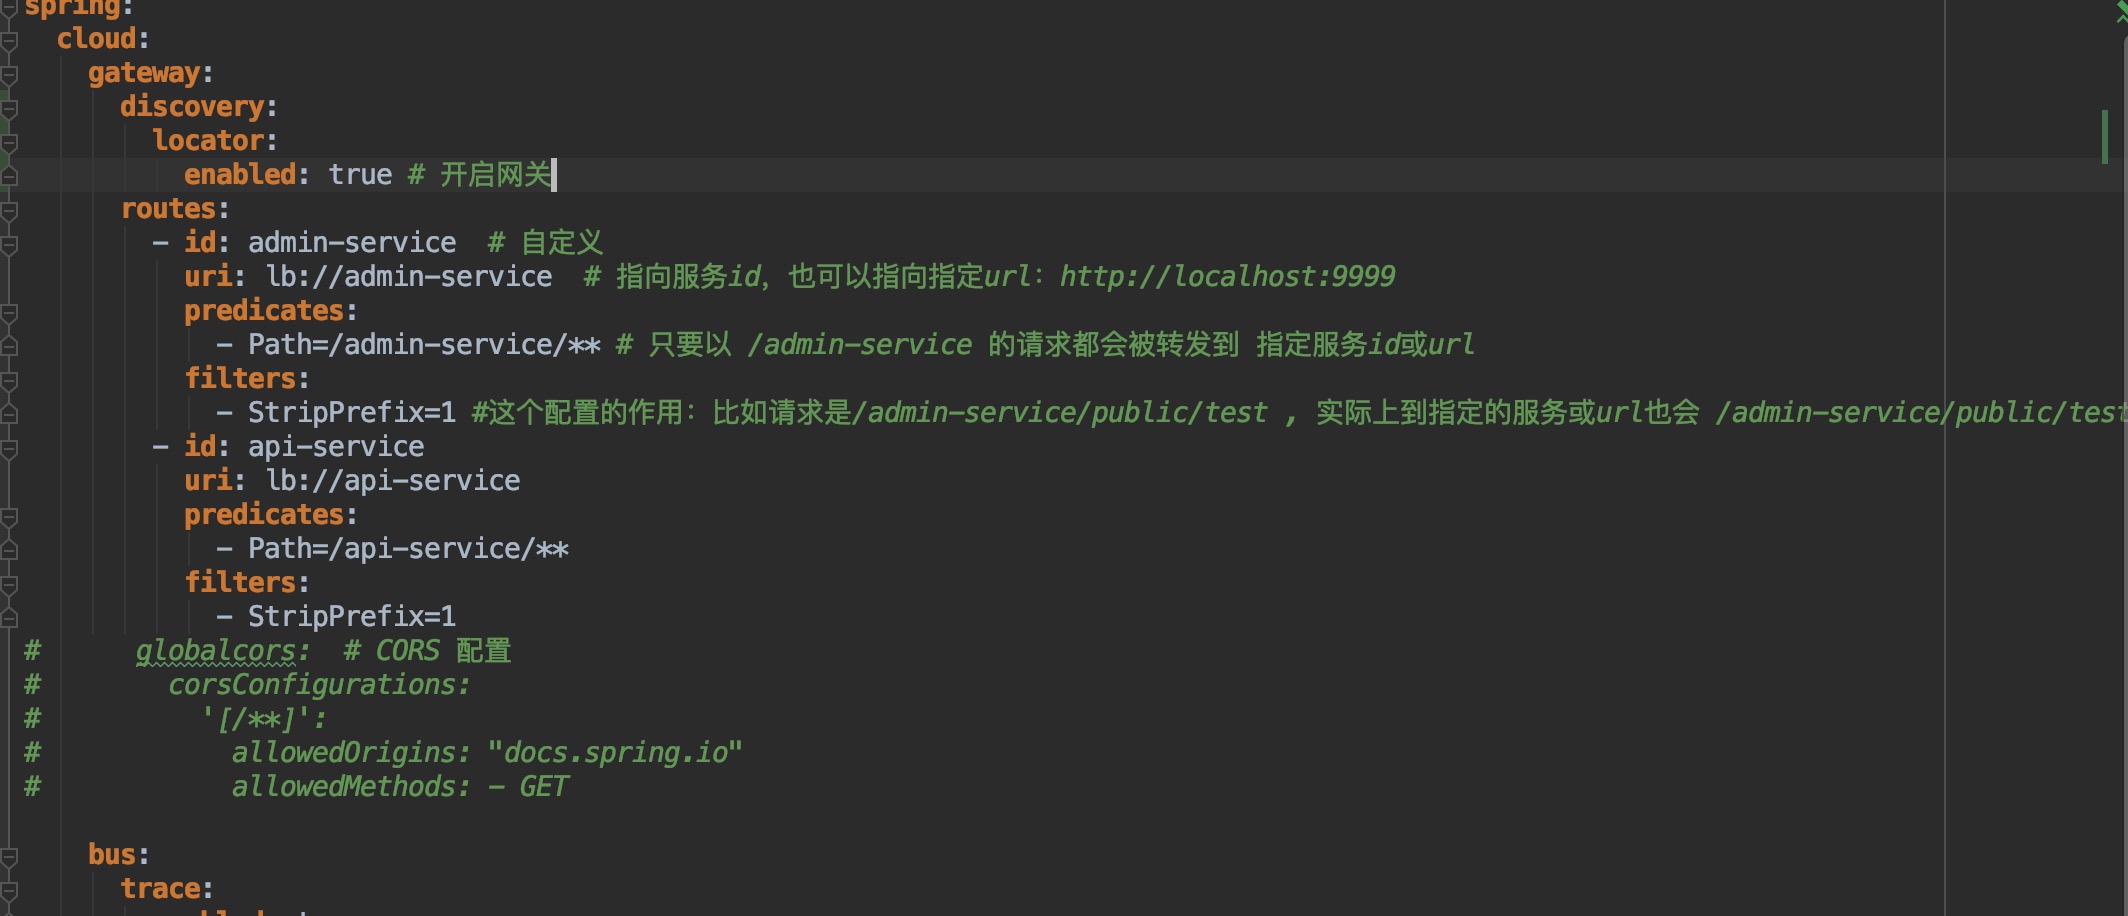Fold the api-service route entry

point(9,448)
